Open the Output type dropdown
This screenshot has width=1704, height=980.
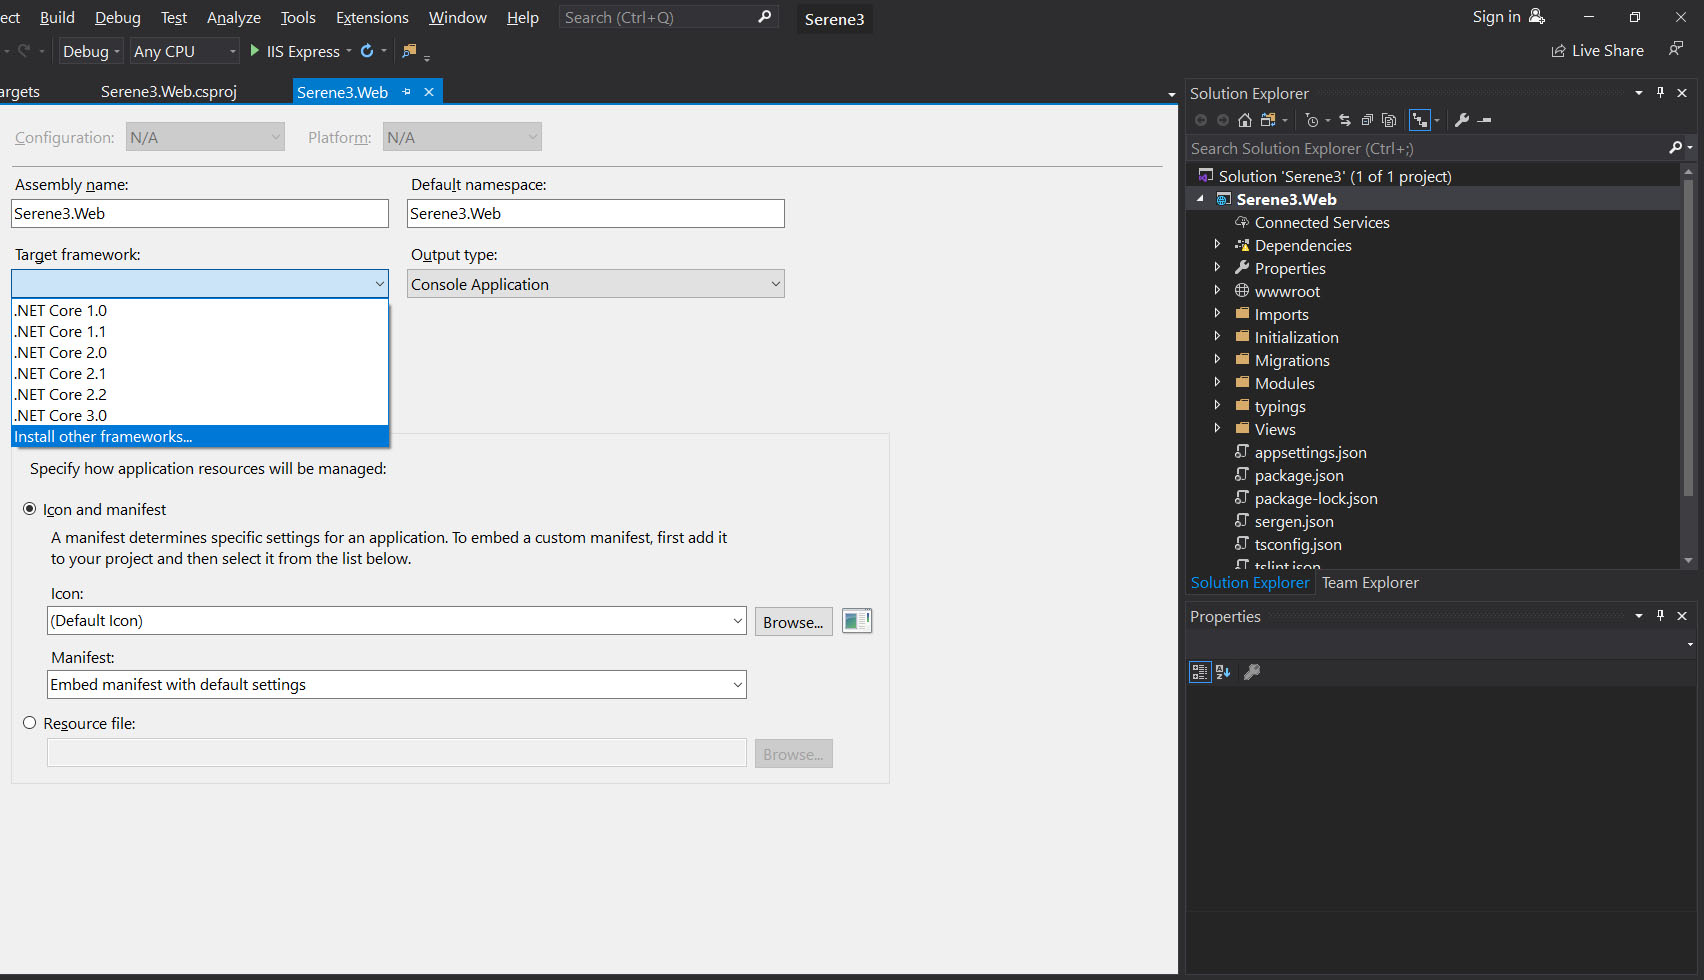[x=776, y=284]
